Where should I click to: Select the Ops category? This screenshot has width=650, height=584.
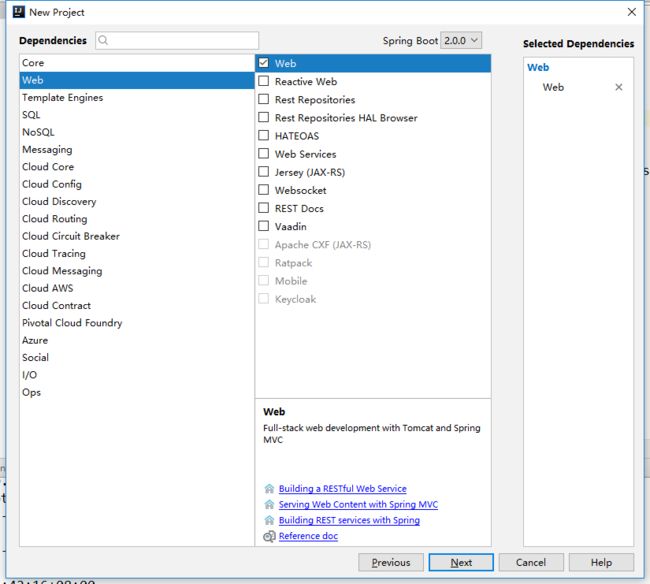[x=137, y=392]
